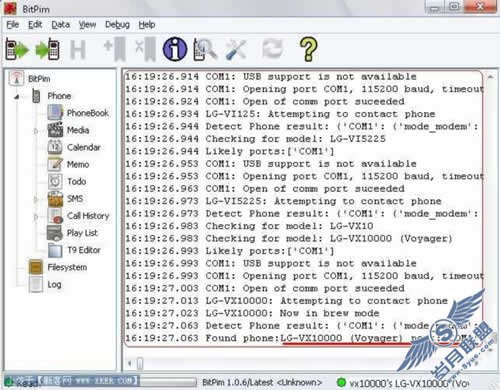The width and height of the screenshot is (500, 390).
Task: Open the Help menu
Action: click(x=147, y=25)
